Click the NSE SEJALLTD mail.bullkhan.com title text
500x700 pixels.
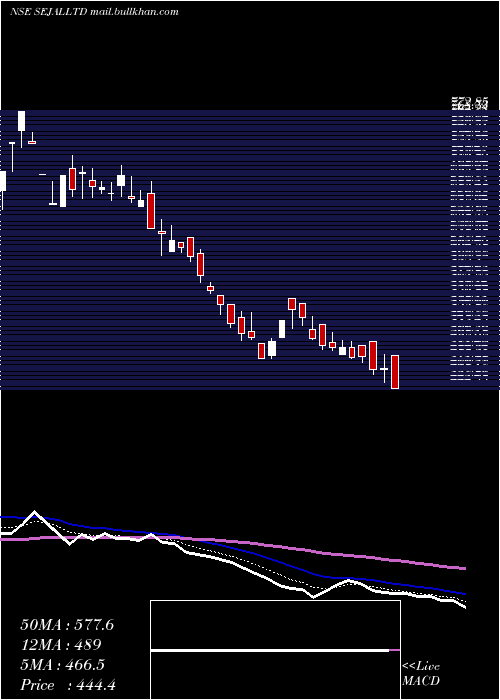[94, 12]
